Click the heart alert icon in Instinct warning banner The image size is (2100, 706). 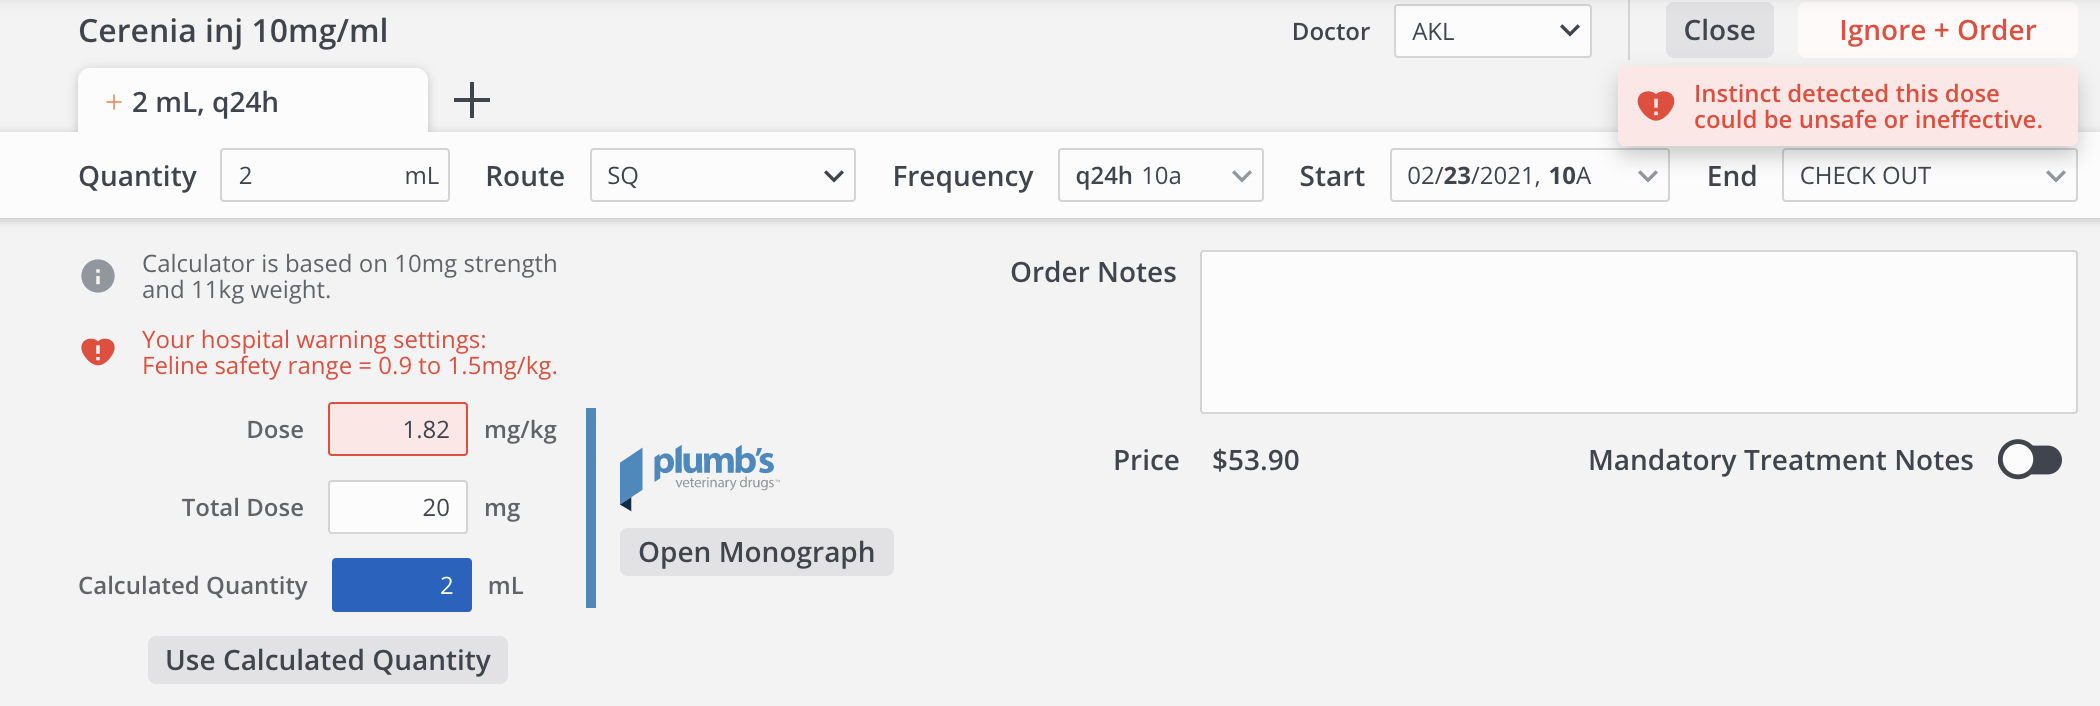(1655, 105)
